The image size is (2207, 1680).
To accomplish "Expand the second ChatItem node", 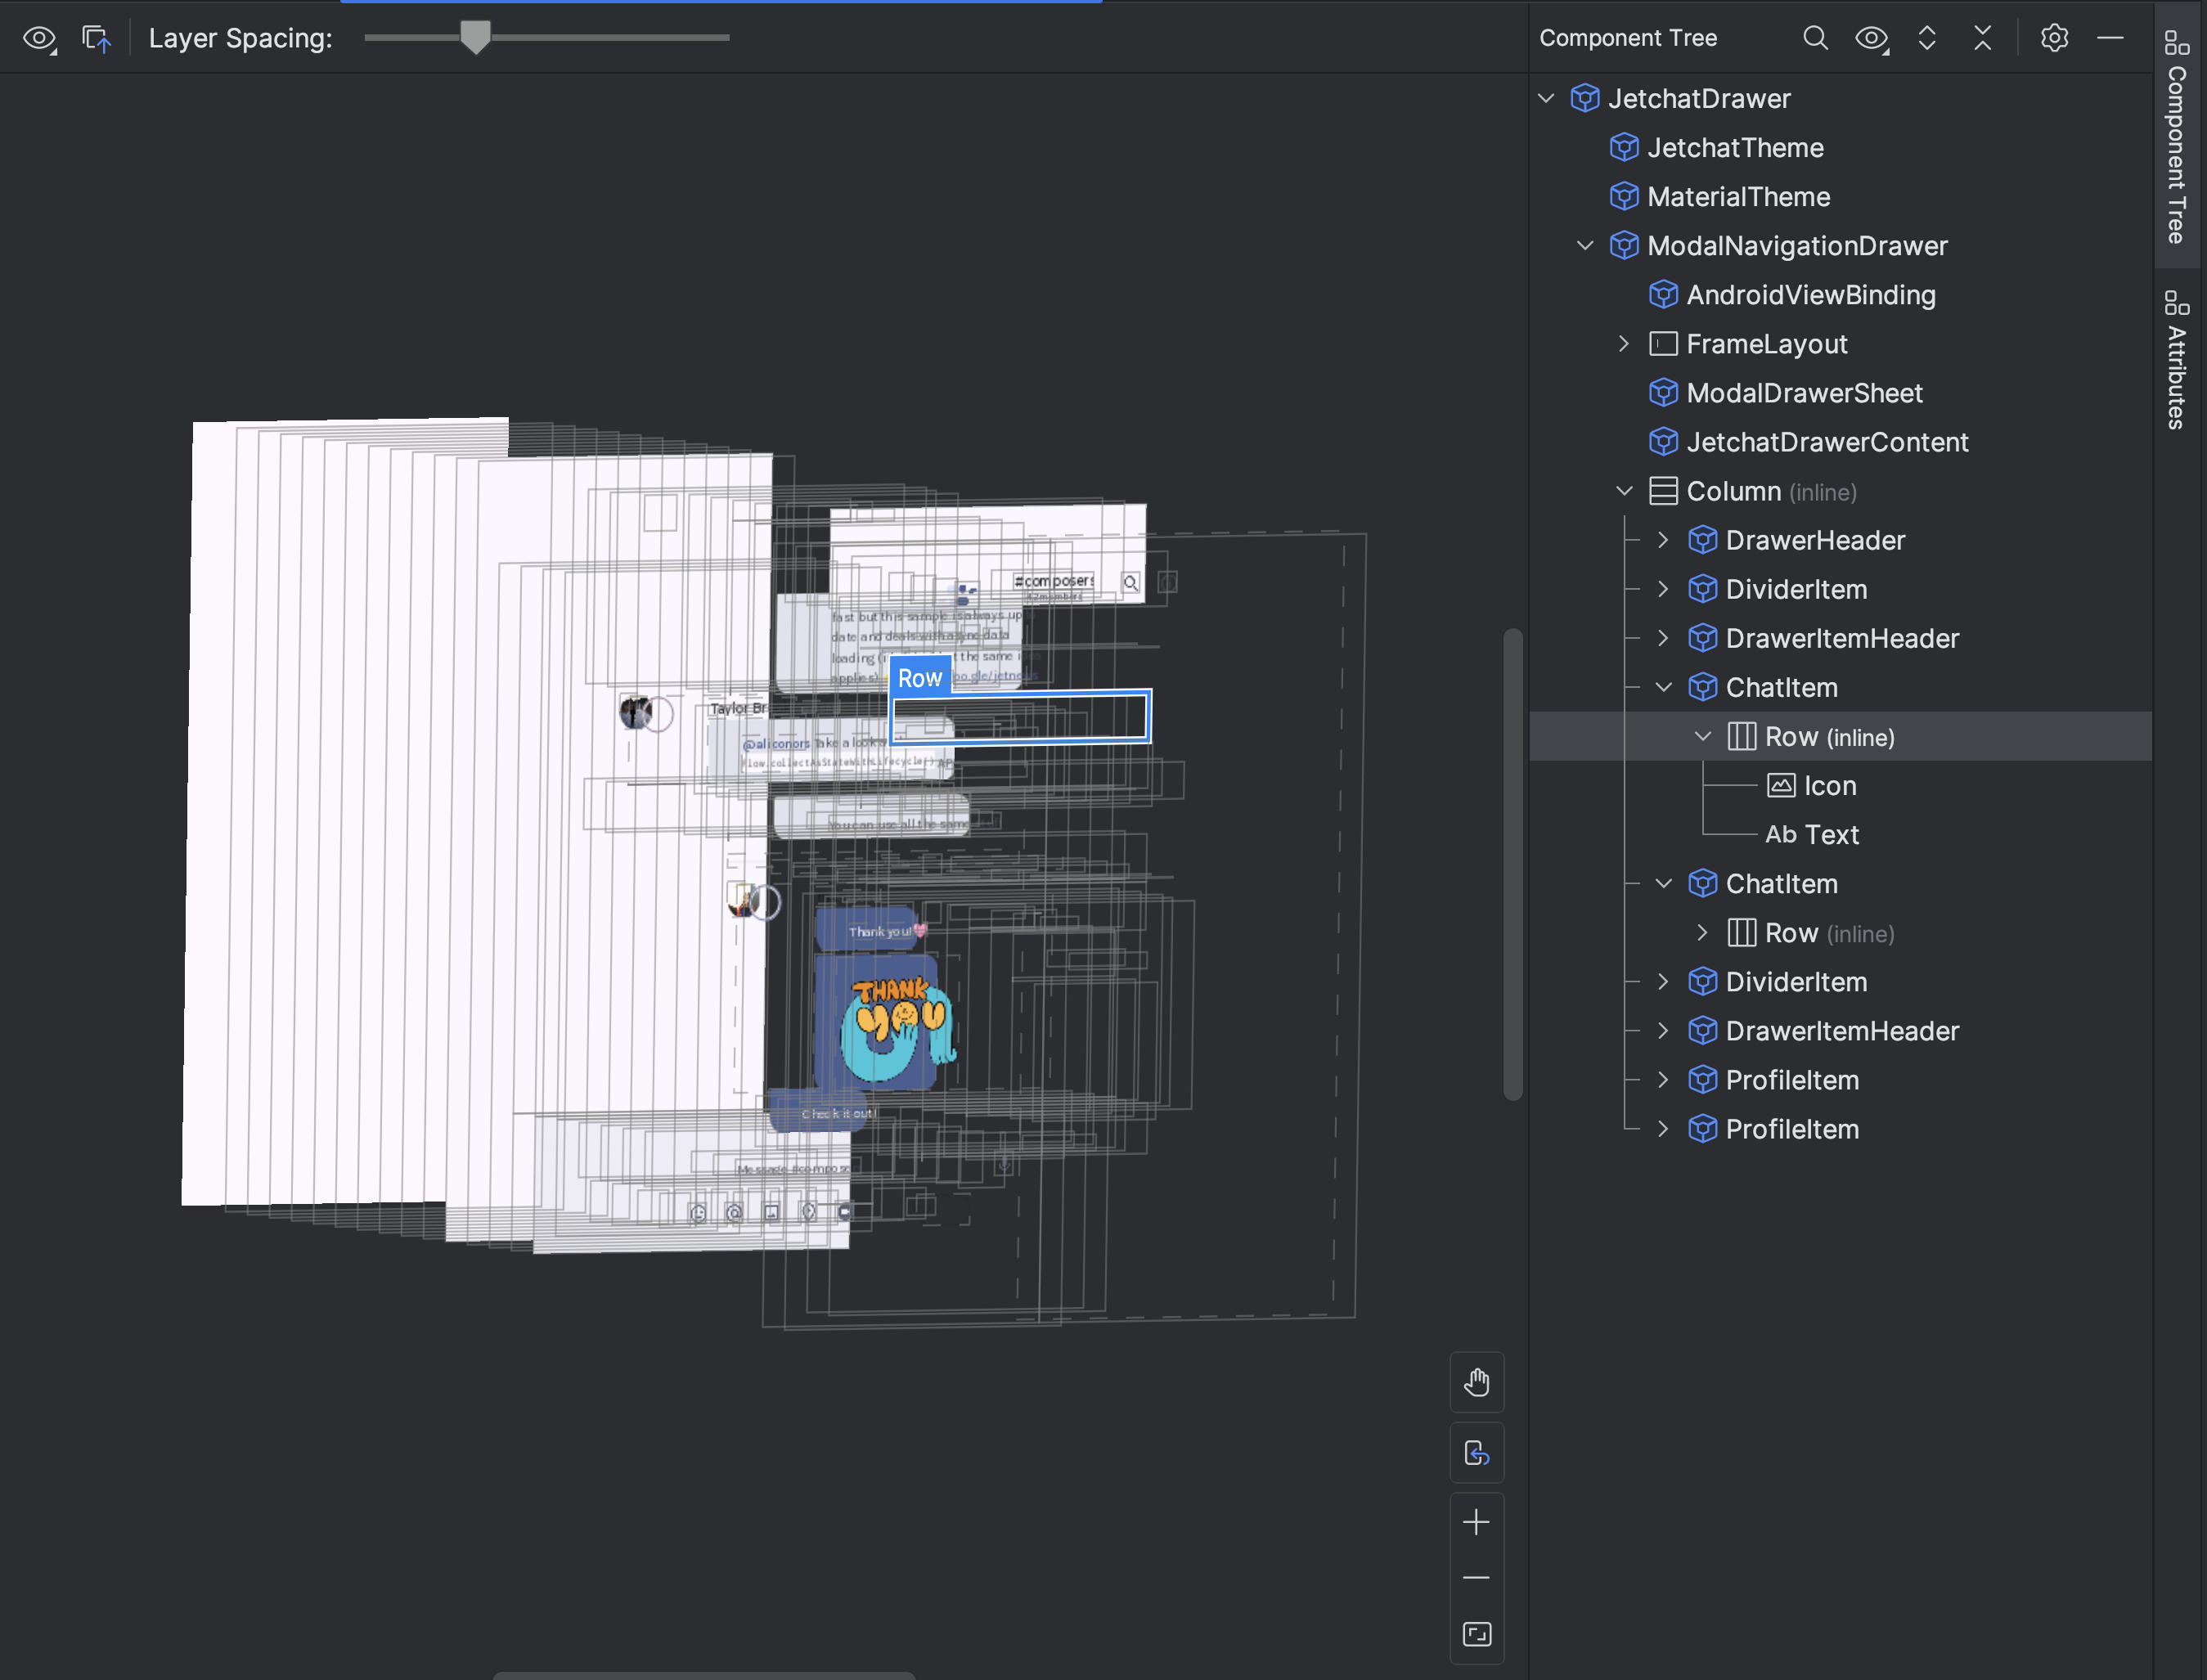I will click(x=1664, y=883).
